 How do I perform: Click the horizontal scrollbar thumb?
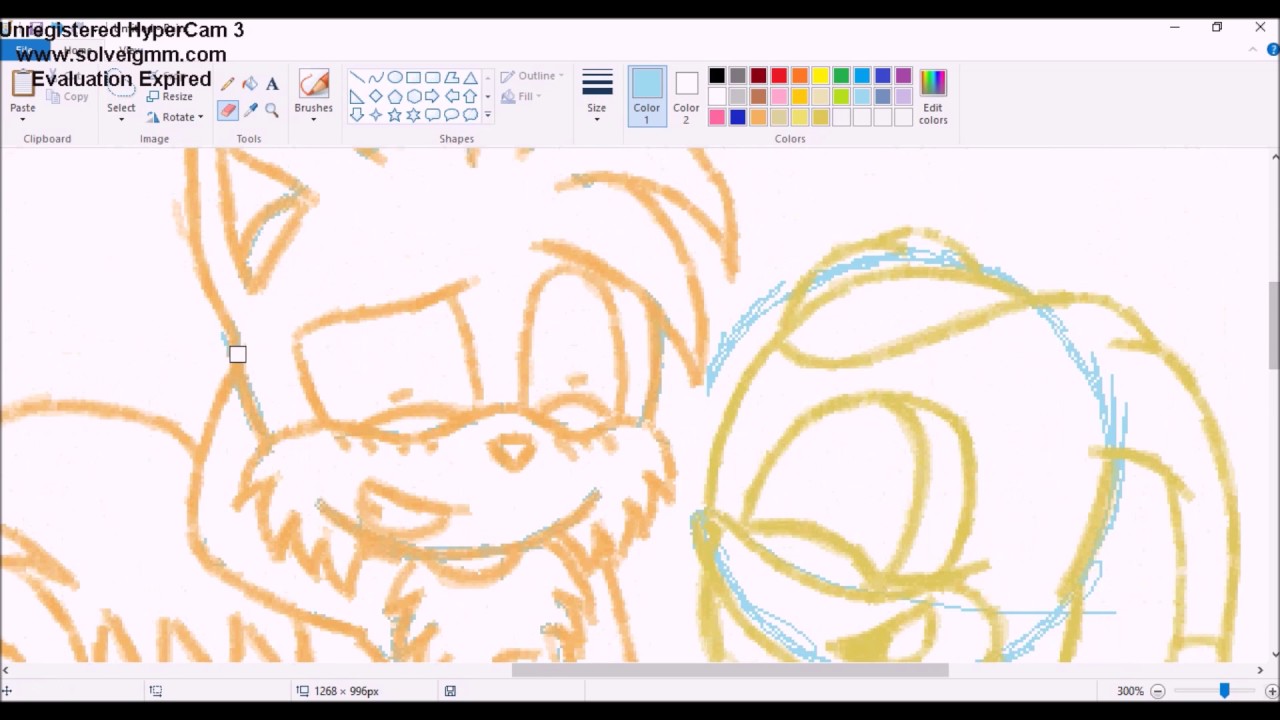coord(730,670)
